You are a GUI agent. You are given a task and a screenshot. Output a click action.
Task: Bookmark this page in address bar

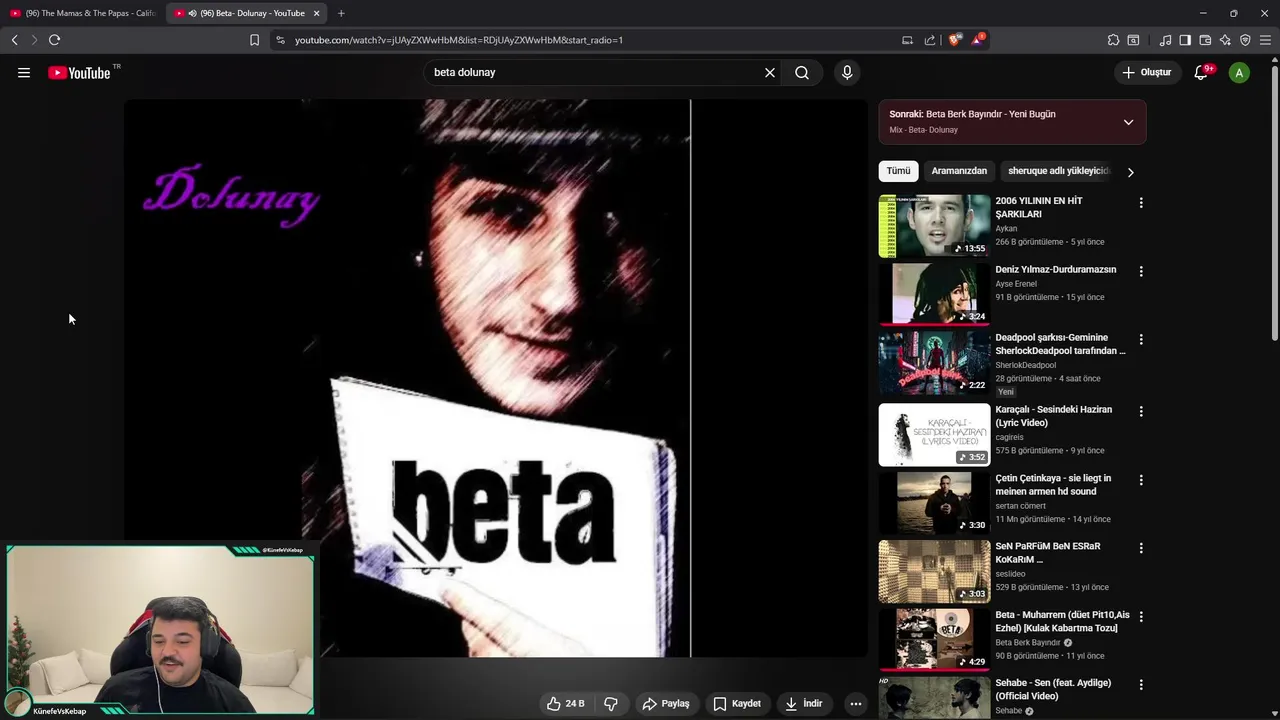click(254, 40)
